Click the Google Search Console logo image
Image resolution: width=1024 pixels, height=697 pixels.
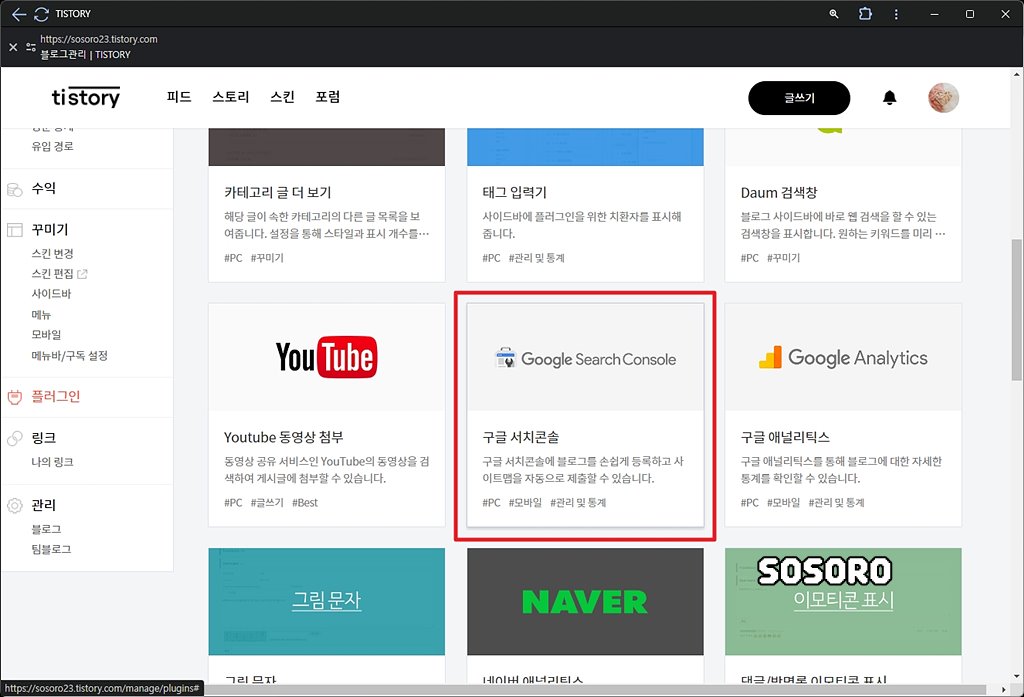(x=585, y=358)
